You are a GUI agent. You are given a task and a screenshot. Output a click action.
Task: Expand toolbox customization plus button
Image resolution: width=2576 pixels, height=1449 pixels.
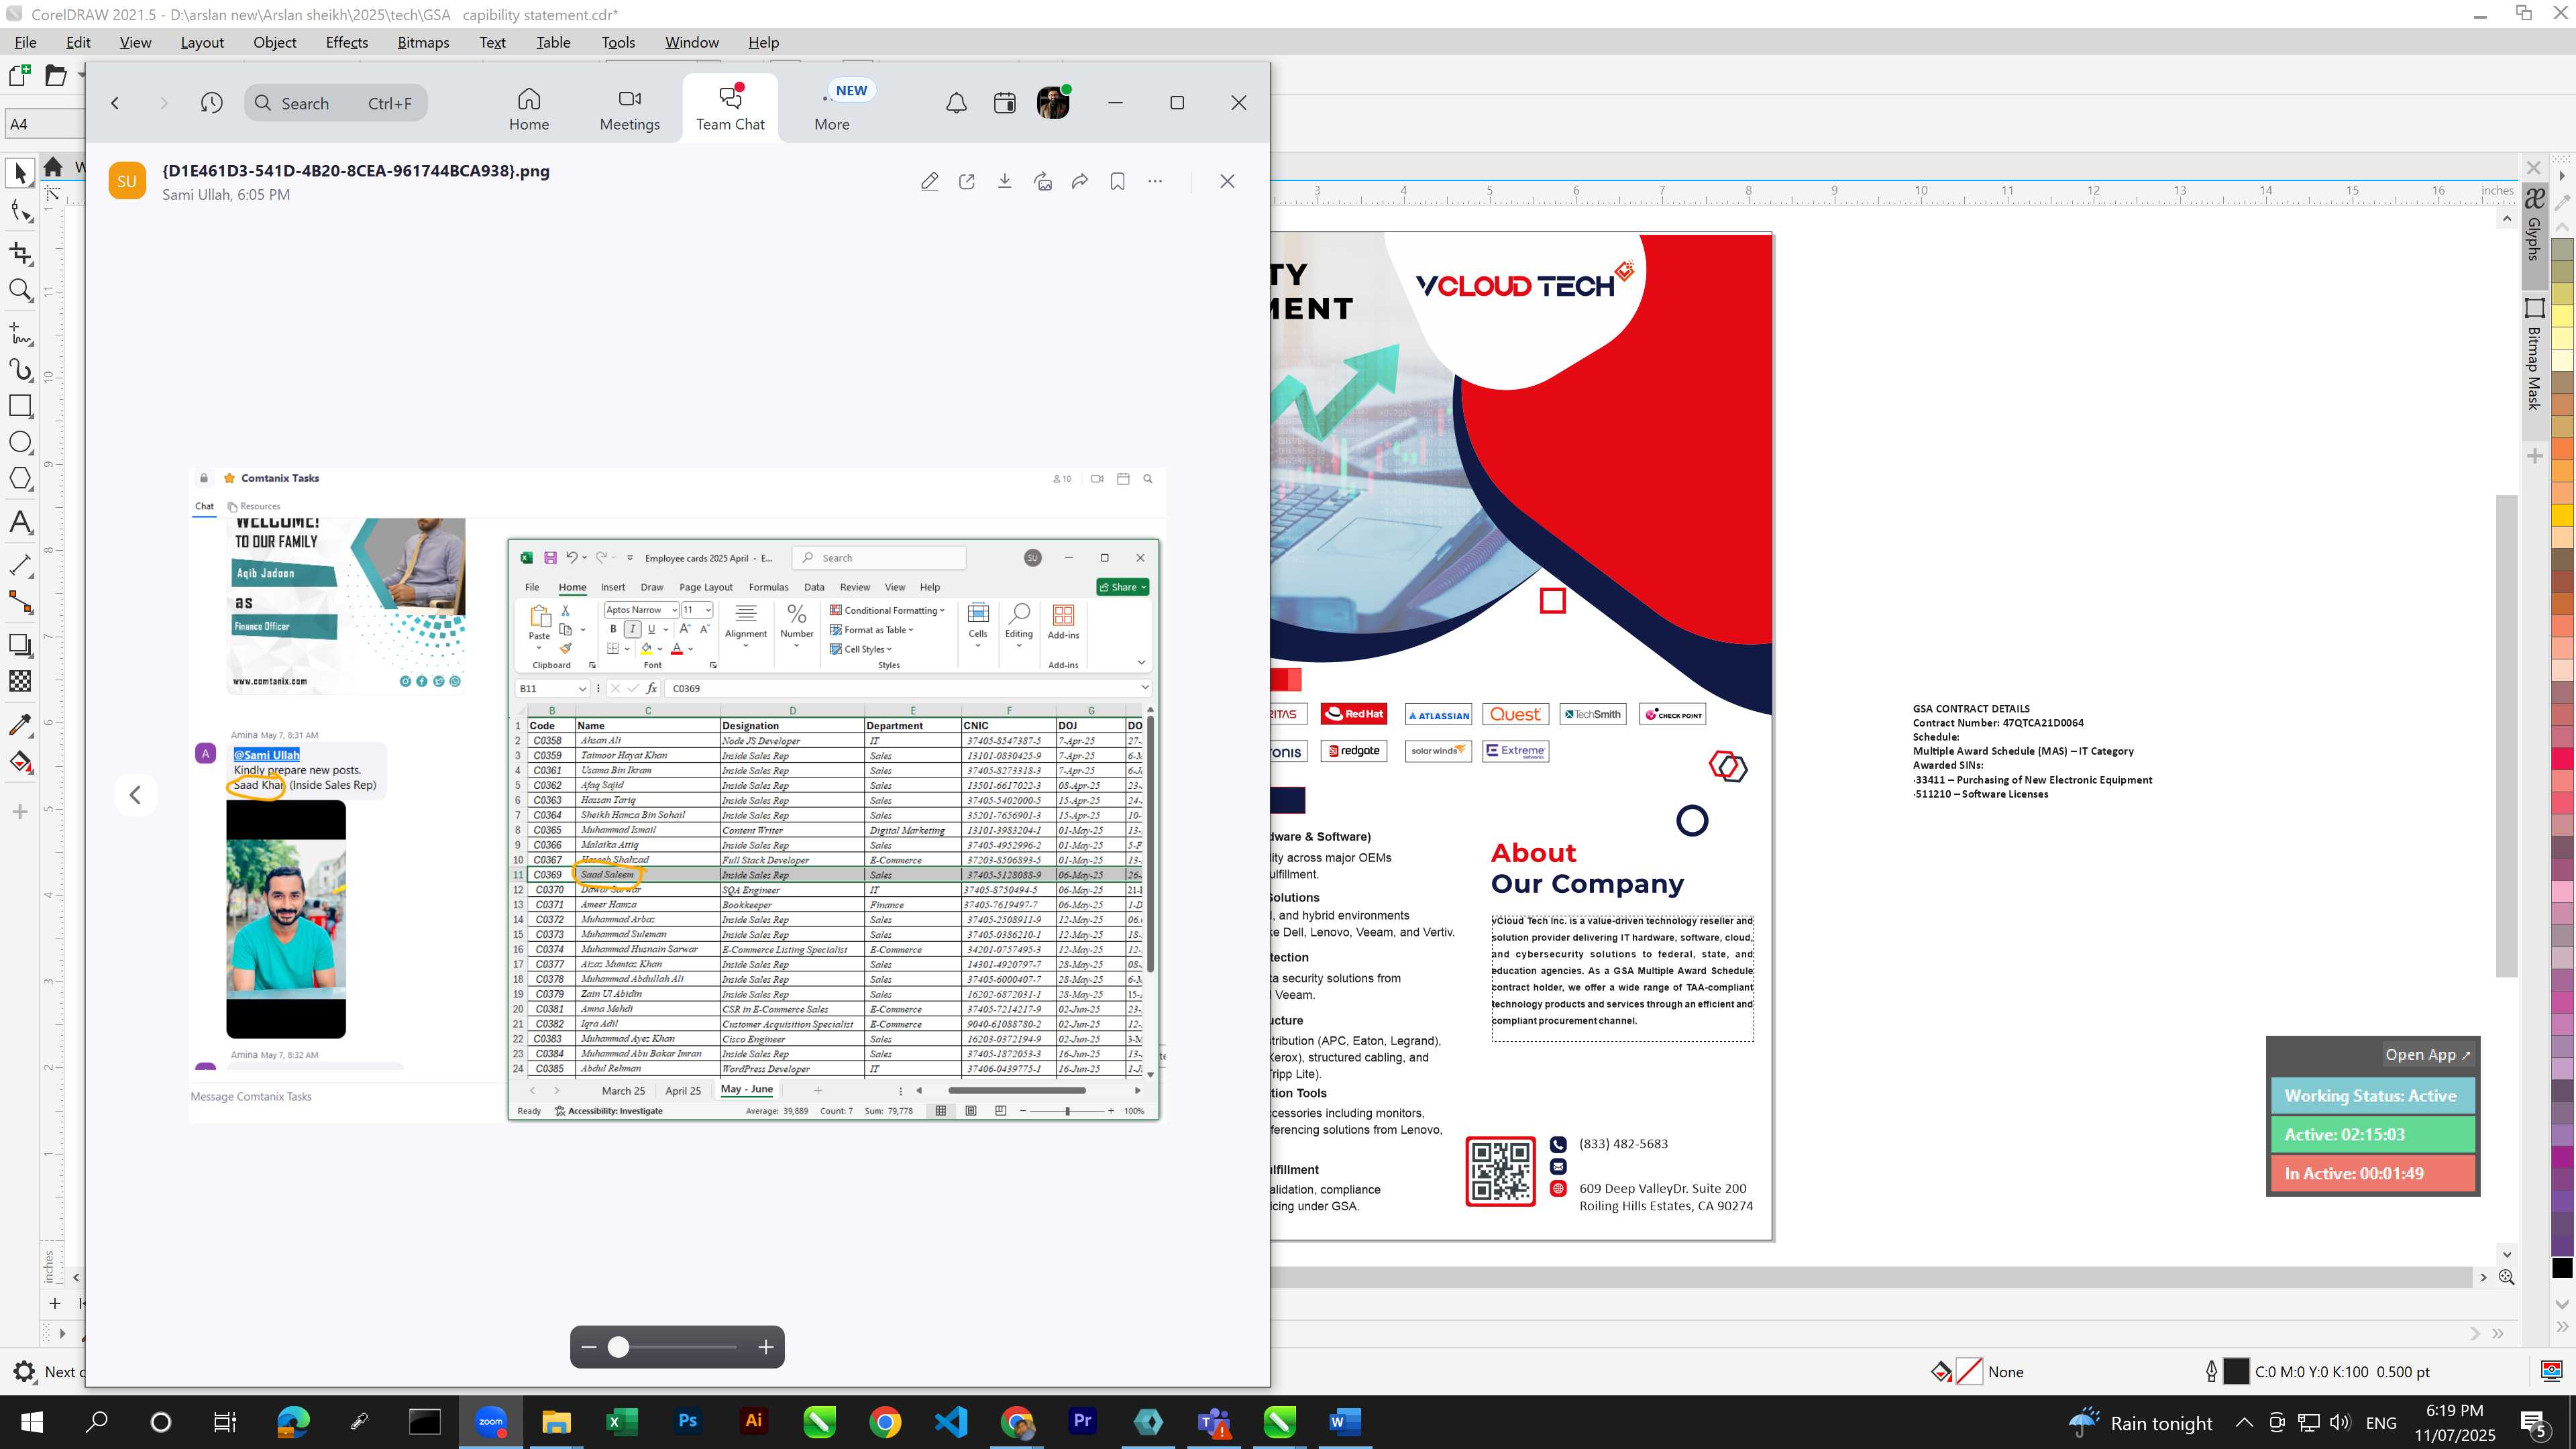[20, 811]
